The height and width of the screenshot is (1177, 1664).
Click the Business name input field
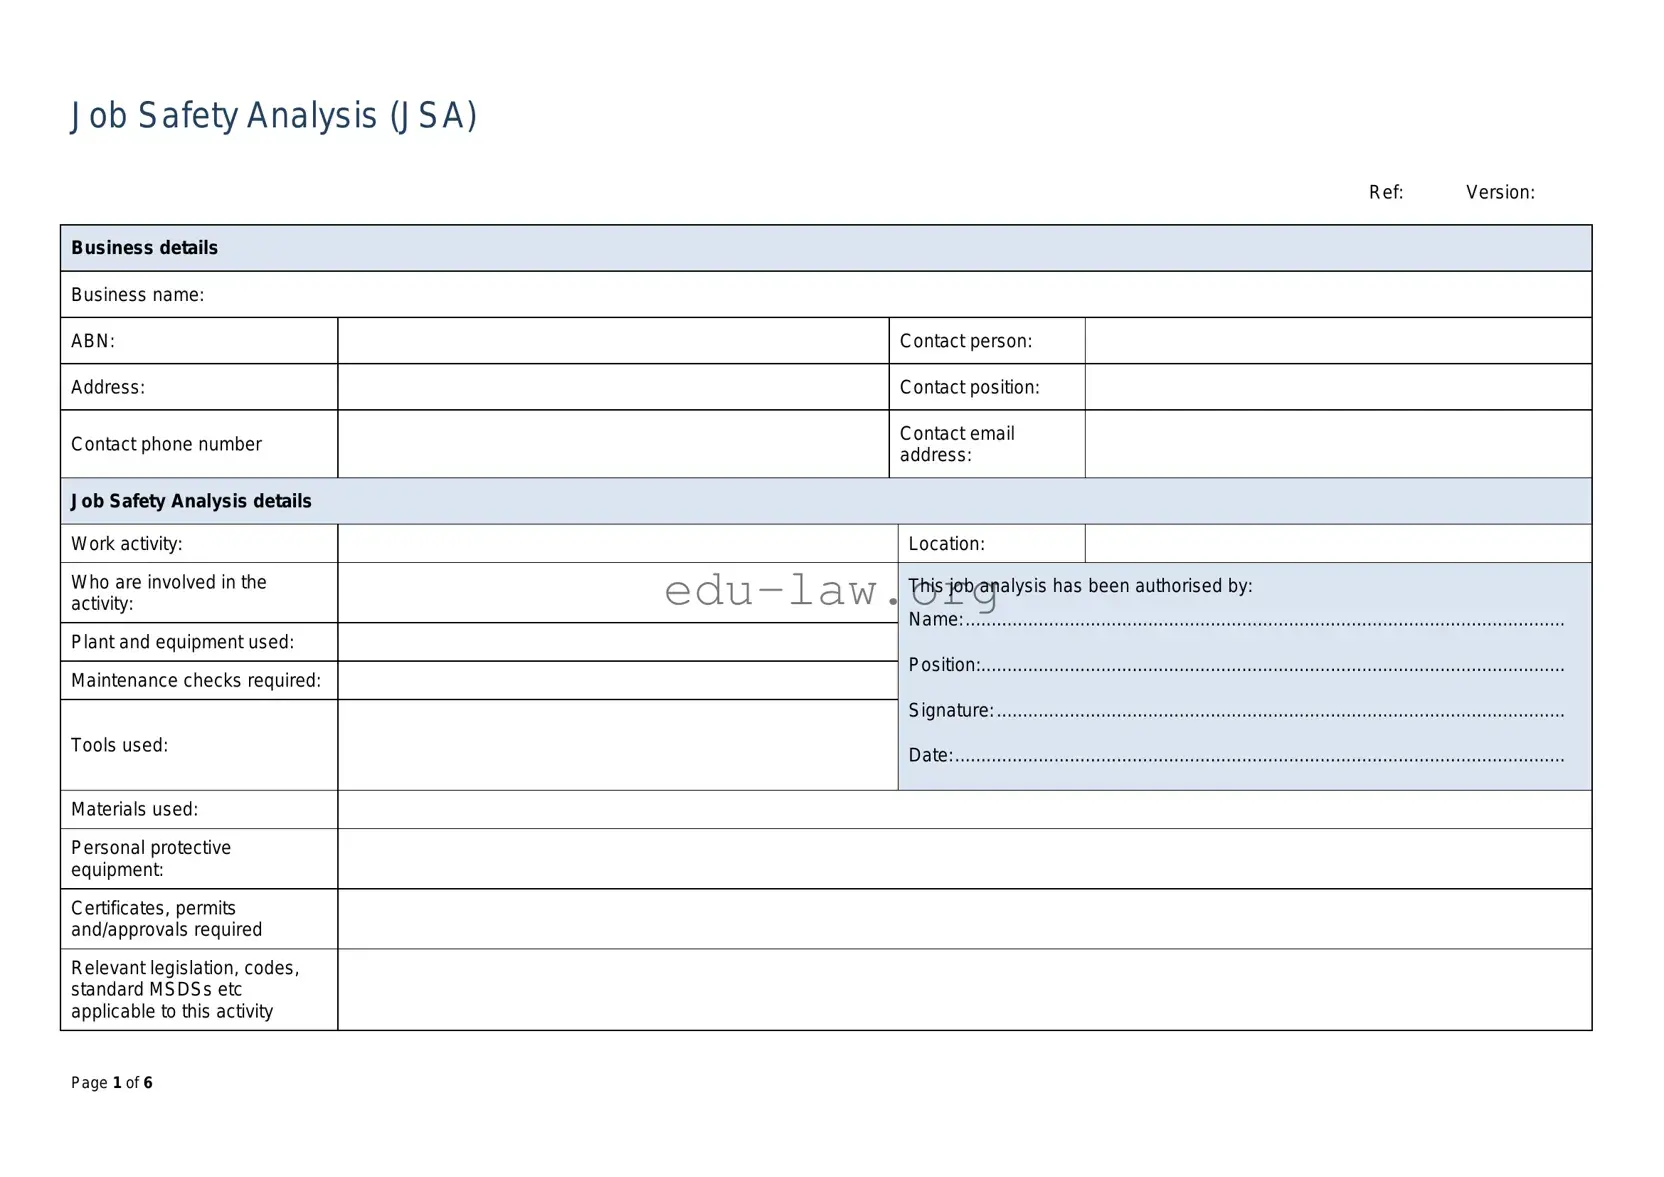[x=800, y=294]
